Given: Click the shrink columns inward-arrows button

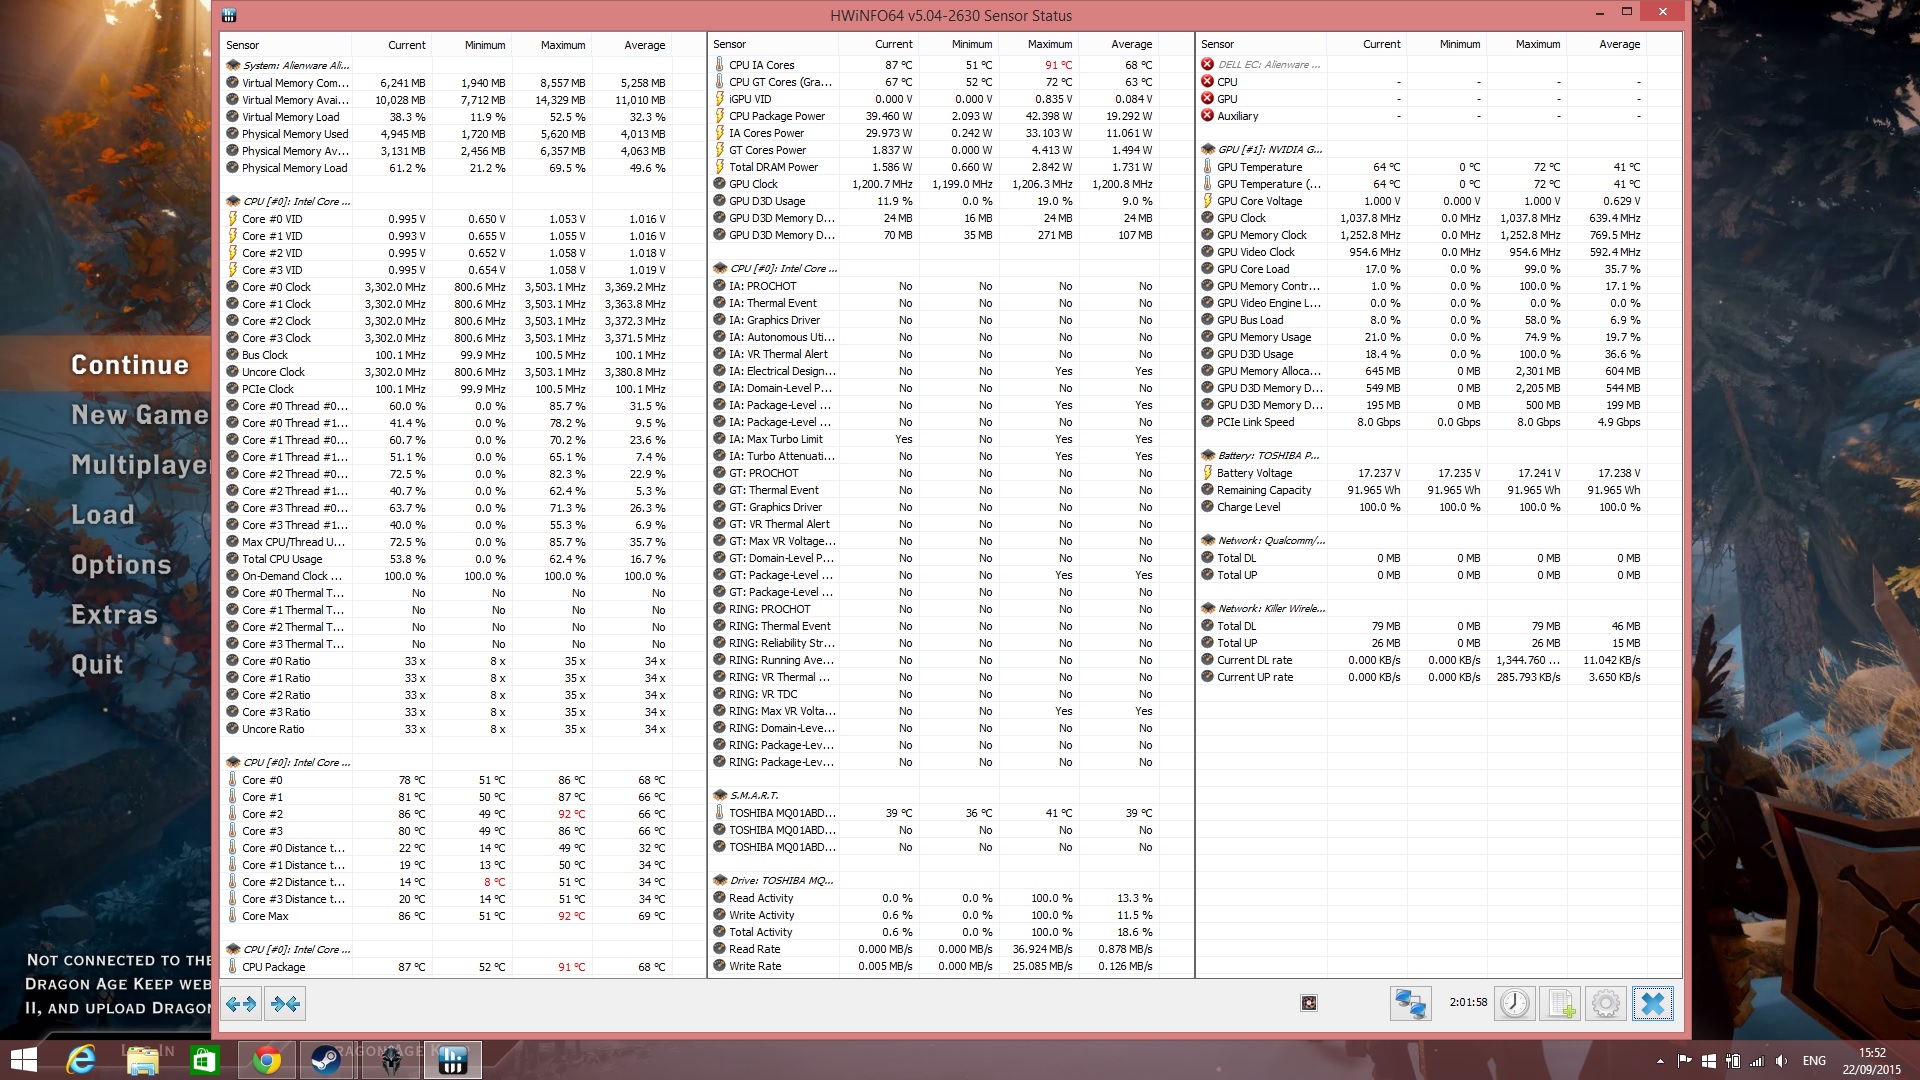Looking at the screenshot, I should point(285,1004).
